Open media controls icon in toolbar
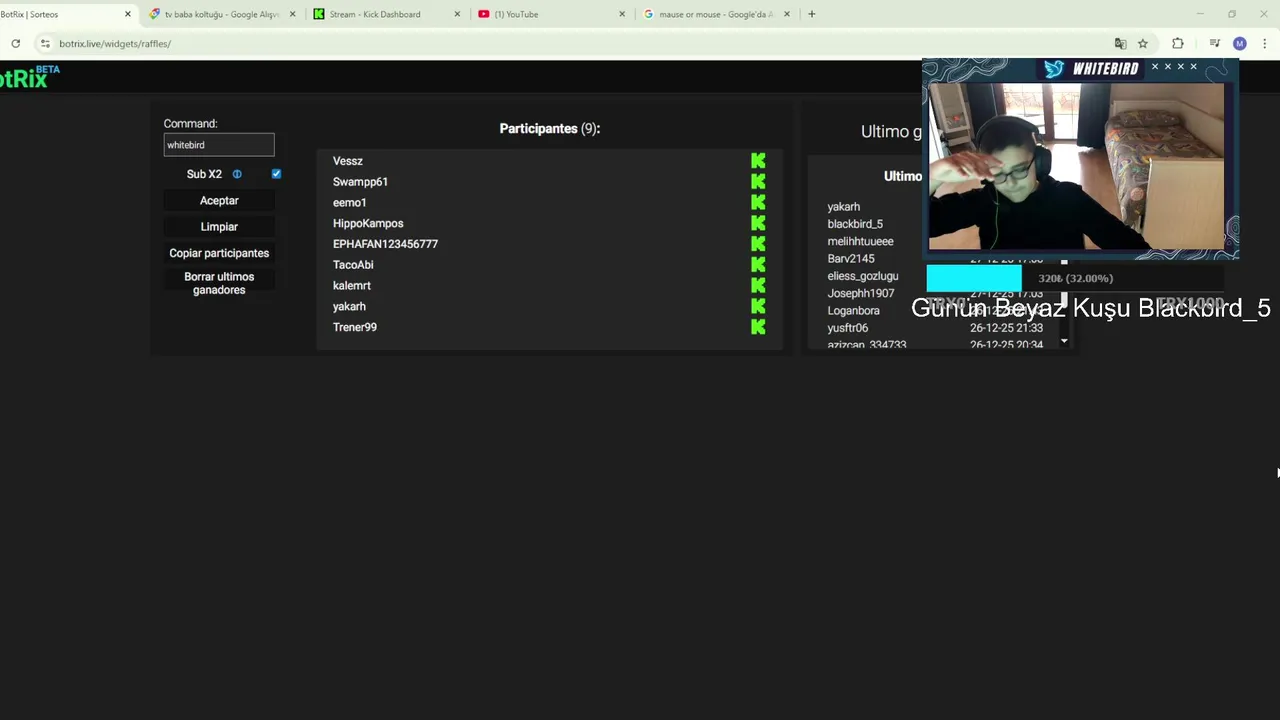This screenshot has height=720, width=1280. click(x=1214, y=43)
